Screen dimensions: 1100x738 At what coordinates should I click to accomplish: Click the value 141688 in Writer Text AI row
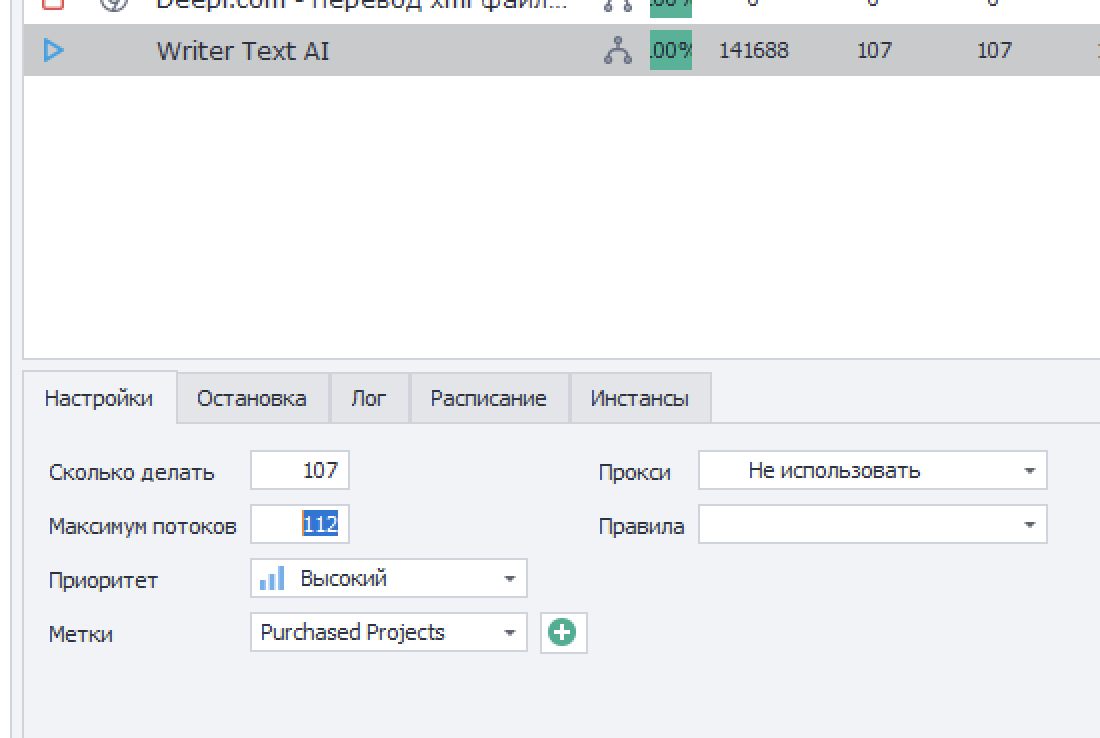[x=753, y=51]
